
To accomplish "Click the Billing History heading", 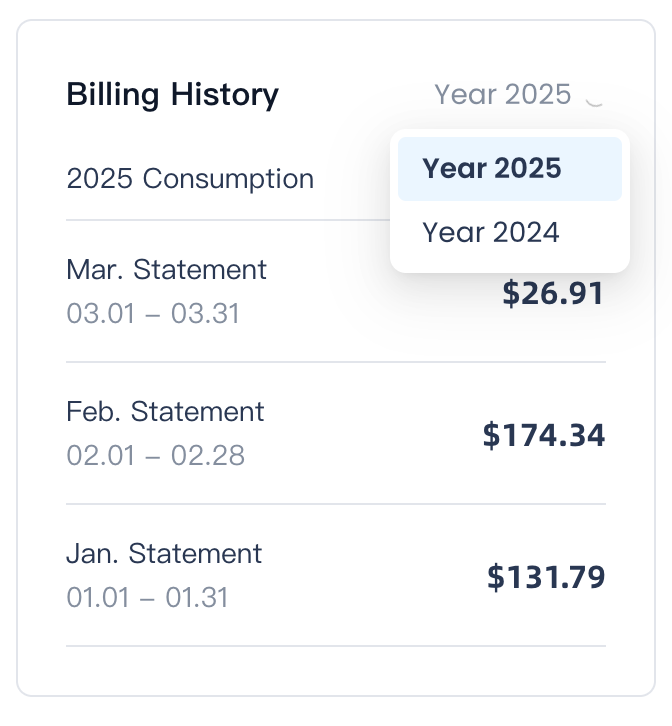I will (172, 95).
